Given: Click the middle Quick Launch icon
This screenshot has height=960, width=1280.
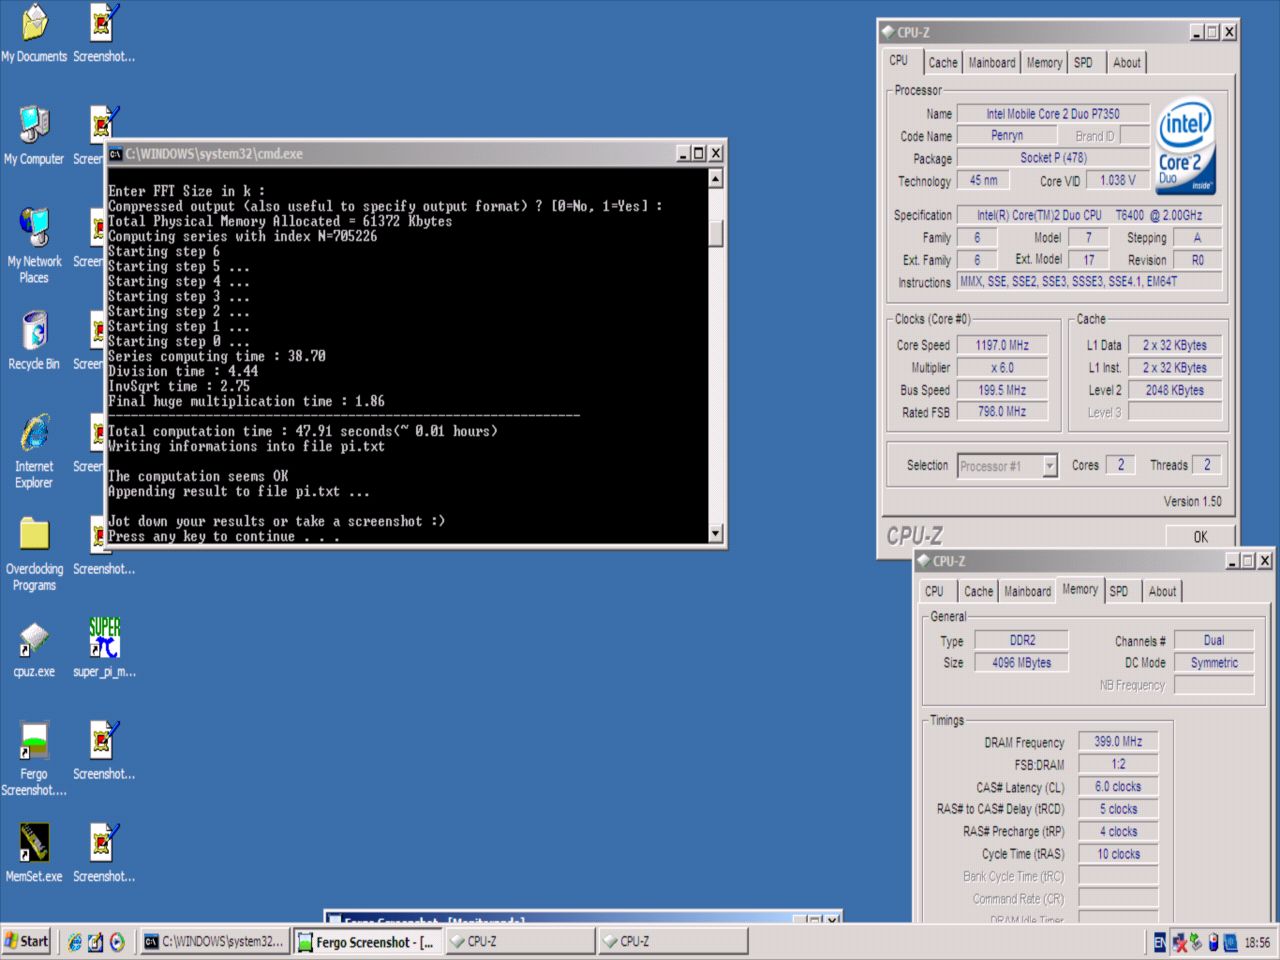Looking at the screenshot, I should pyautogui.click(x=95, y=941).
